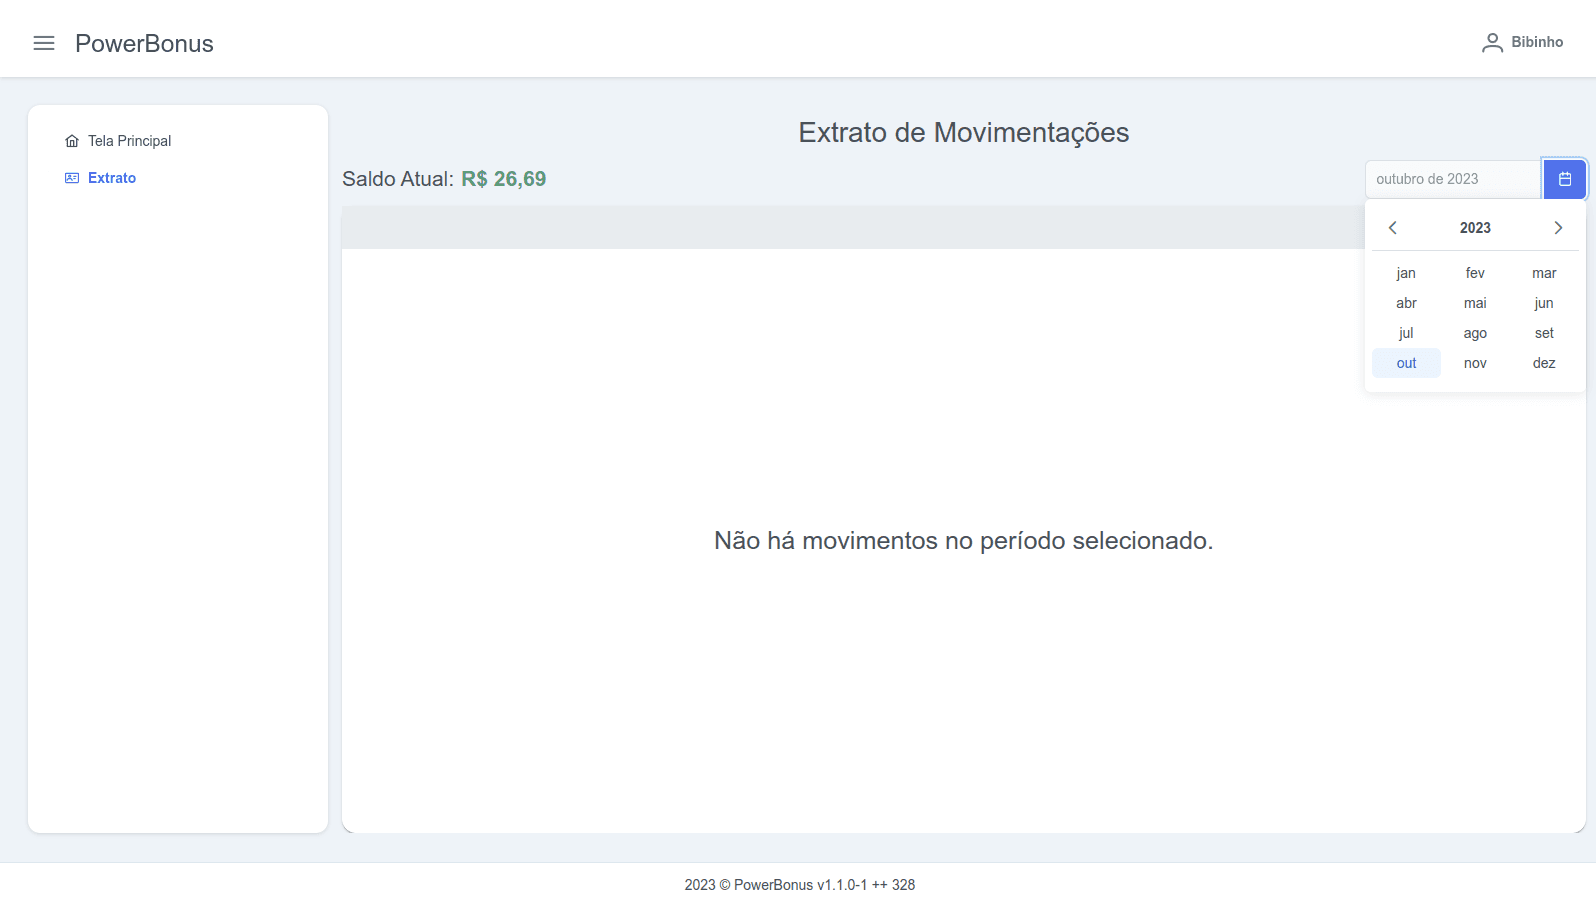1596x905 pixels.
Task: Select jun in the month picker
Action: (x=1544, y=303)
